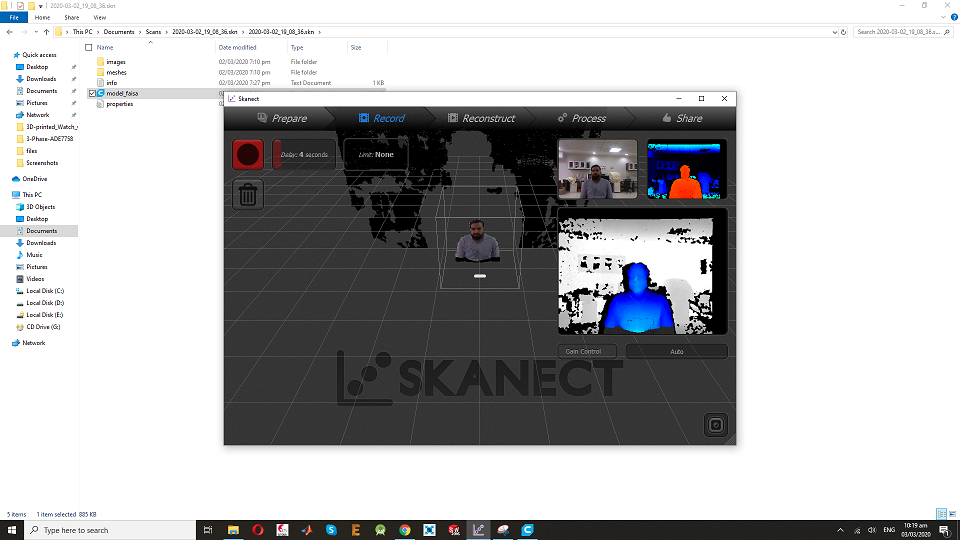Adjust the Delay 4 seconds slider
The width and height of the screenshot is (960, 540).
point(304,154)
